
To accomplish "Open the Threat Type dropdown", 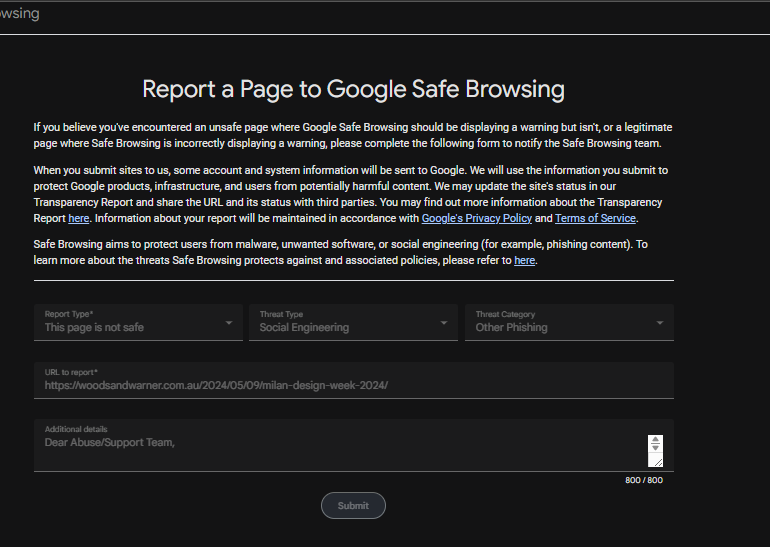I will click(353, 322).
